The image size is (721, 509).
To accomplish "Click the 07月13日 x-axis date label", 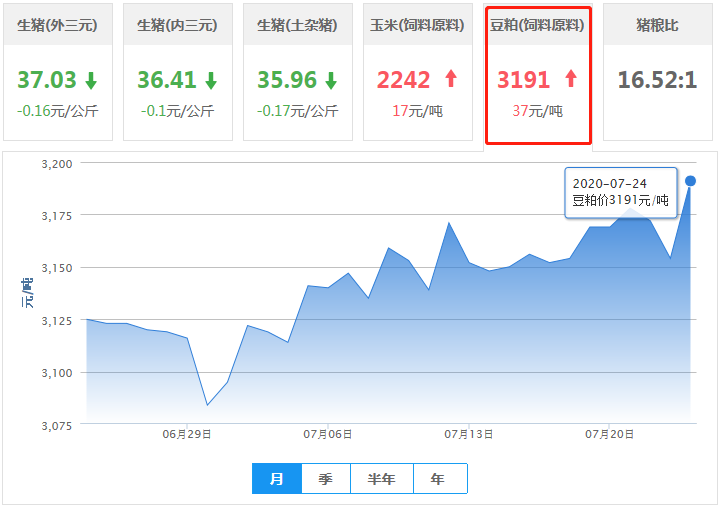I will [x=469, y=434].
